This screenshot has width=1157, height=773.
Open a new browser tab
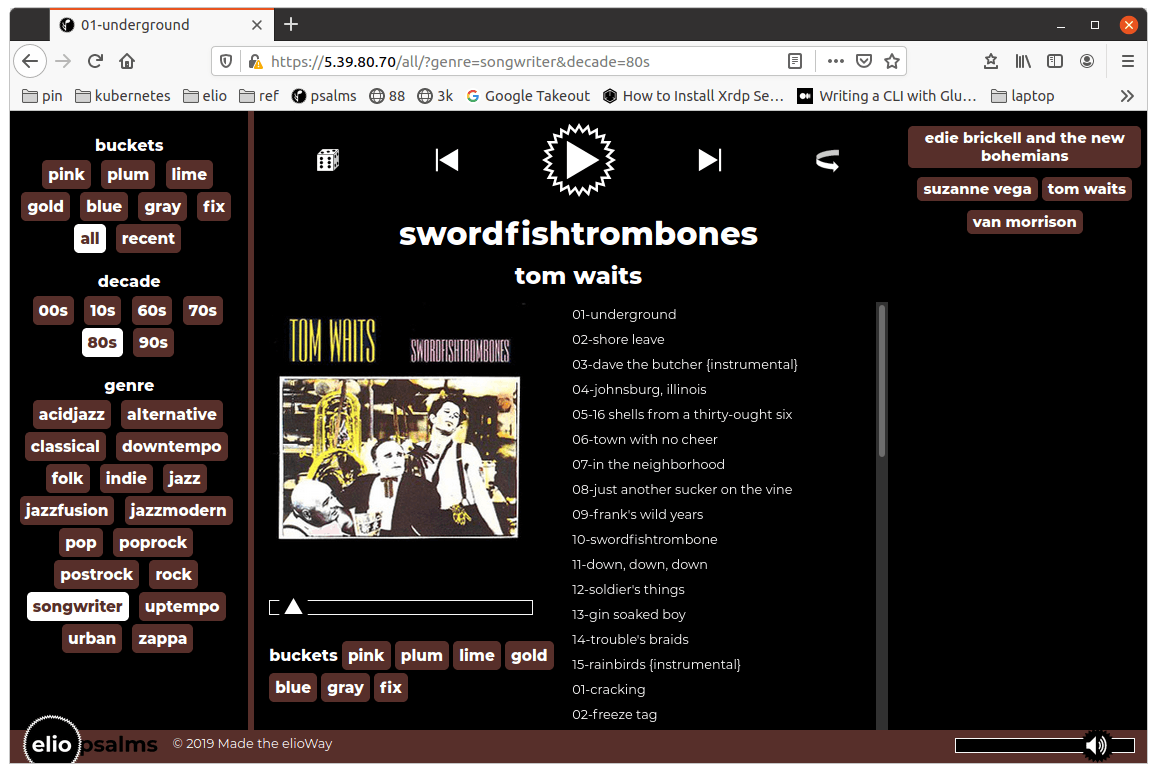[x=291, y=24]
